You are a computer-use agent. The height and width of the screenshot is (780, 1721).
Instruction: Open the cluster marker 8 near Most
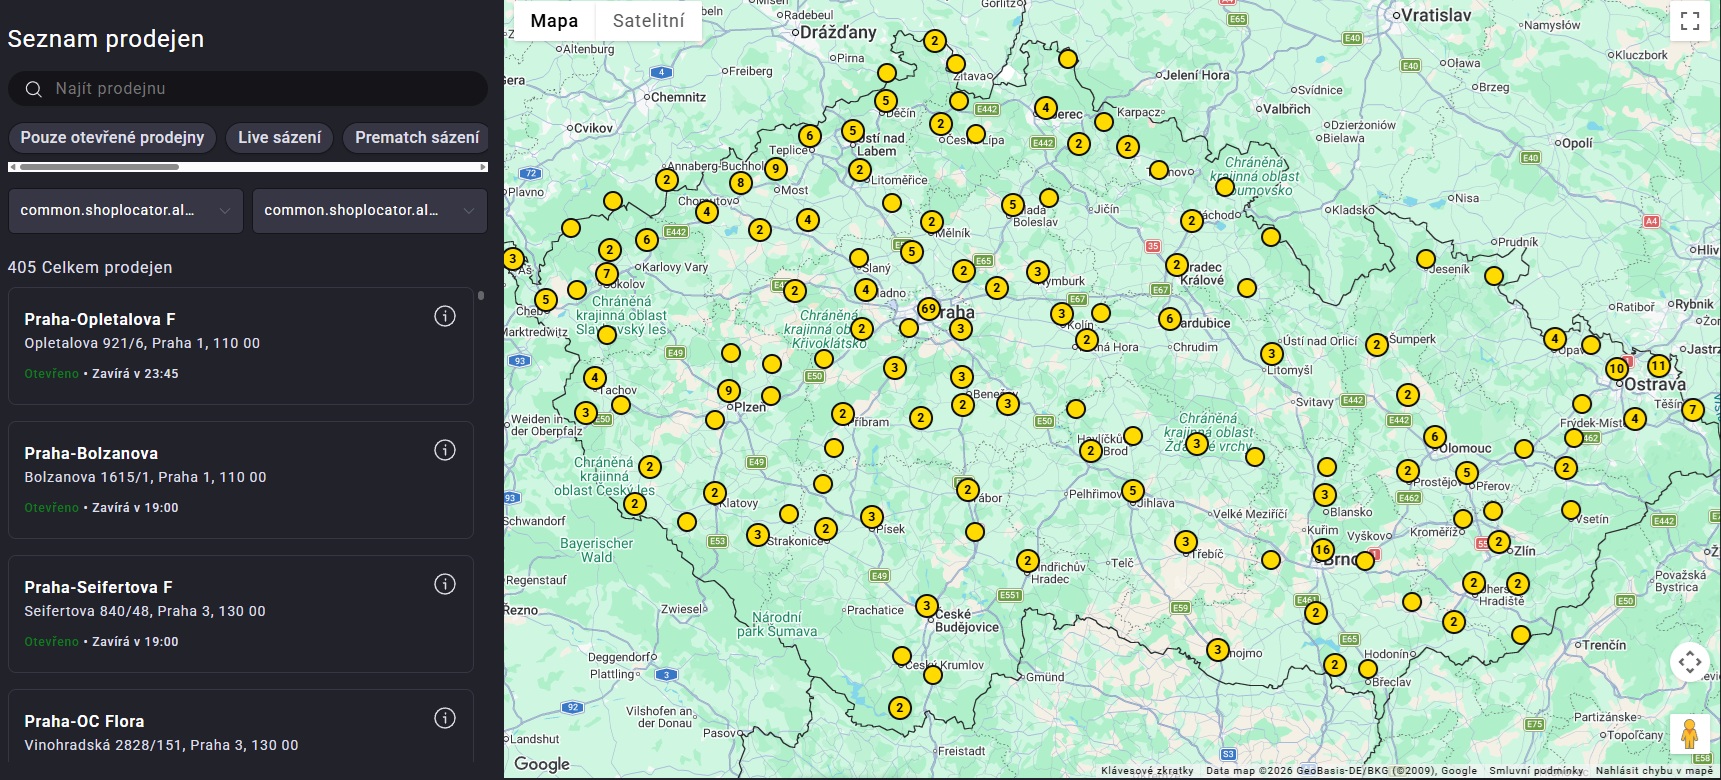[740, 182]
